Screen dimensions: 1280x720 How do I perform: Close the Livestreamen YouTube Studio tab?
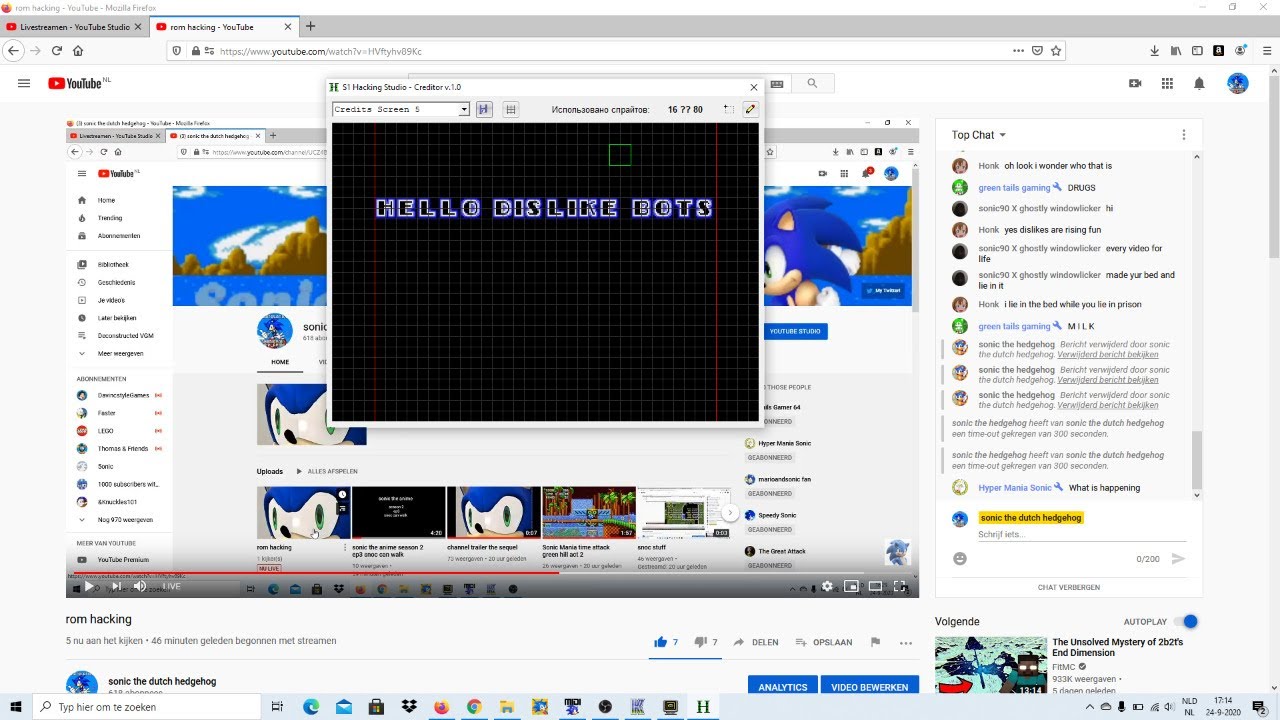pos(138,27)
